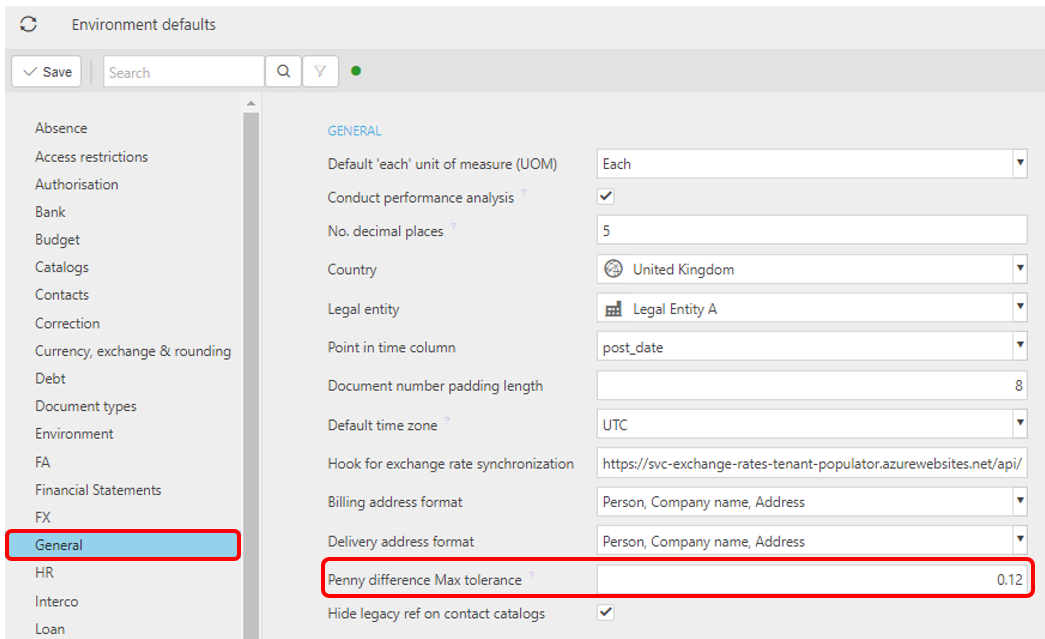Click Document number padding length field
This screenshot has height=639, width=1045.
tap(812, 385)
